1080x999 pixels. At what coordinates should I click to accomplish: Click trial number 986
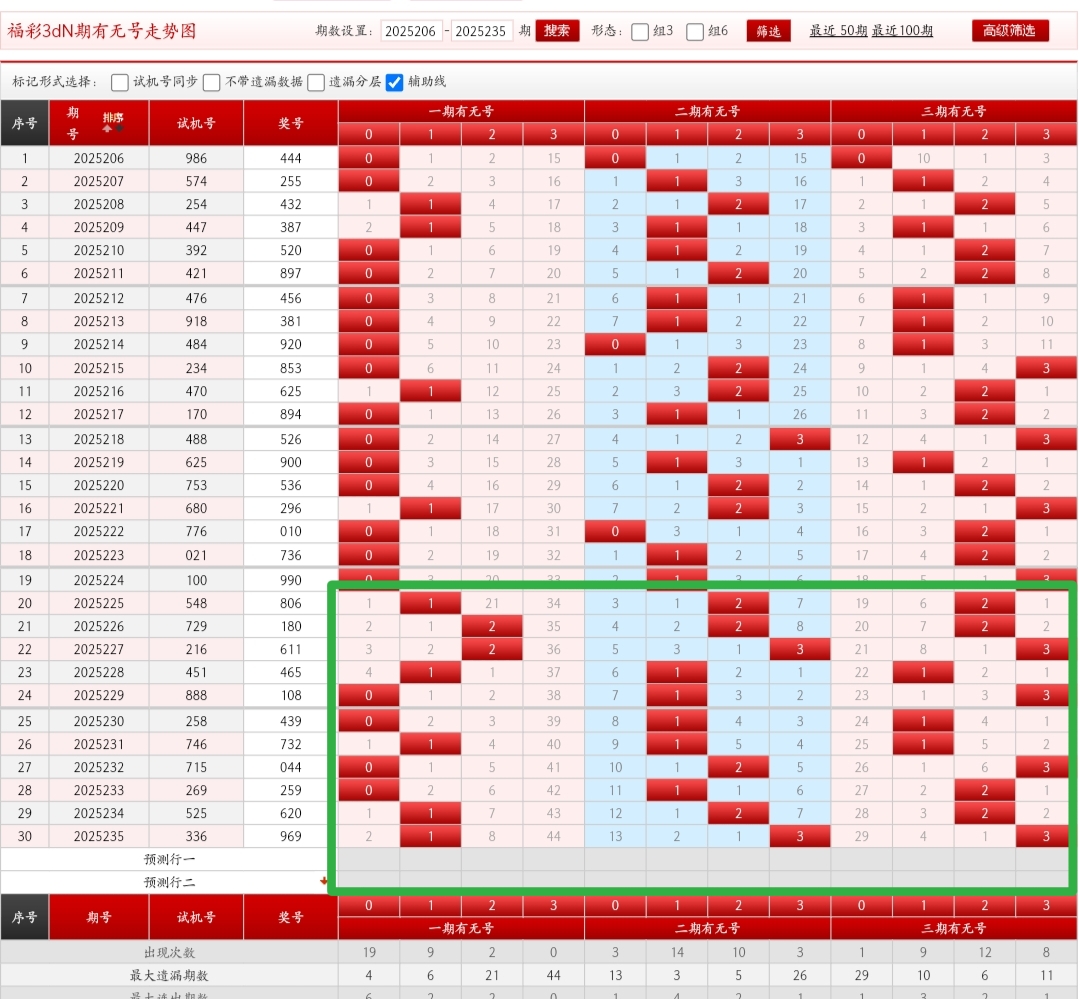click(x=196, y=158)
